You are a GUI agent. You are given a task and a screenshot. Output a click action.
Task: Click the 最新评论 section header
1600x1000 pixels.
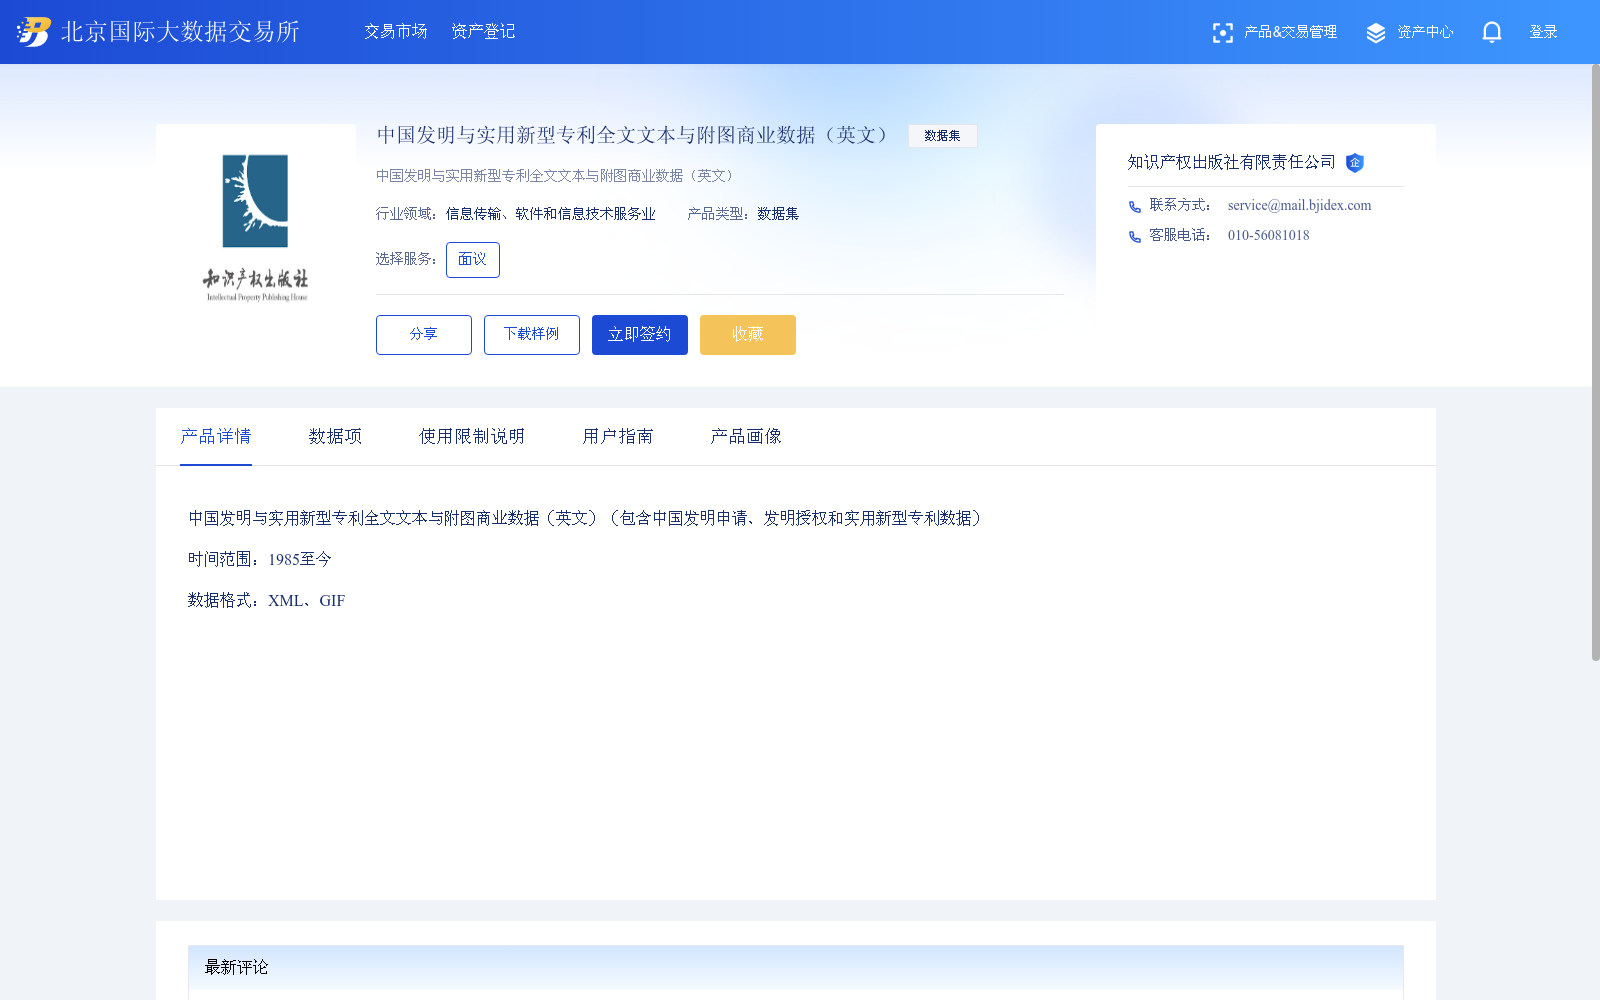796,967
